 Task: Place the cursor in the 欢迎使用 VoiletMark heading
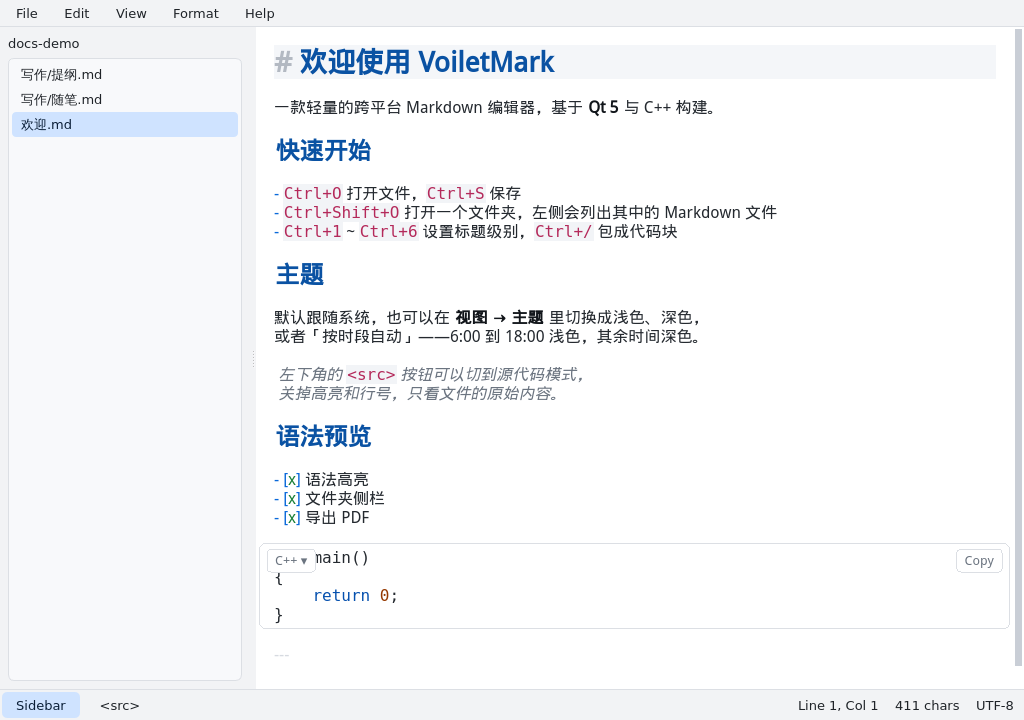coord(426,62)
